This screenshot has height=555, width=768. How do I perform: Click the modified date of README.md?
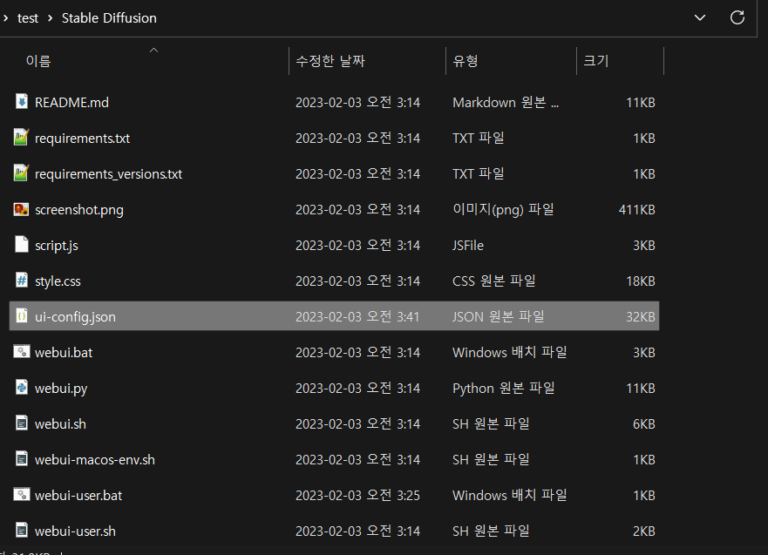point(358,102)
